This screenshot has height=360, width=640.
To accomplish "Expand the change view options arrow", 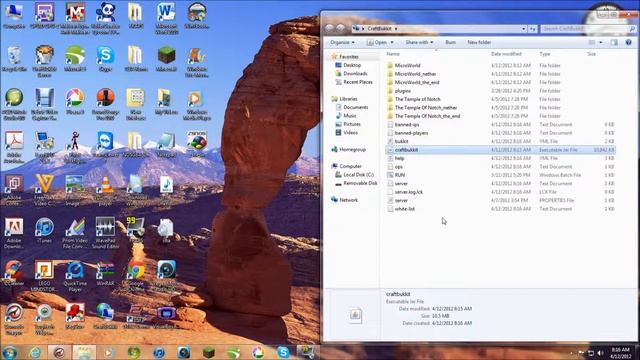I will click(x=601, y=42).
